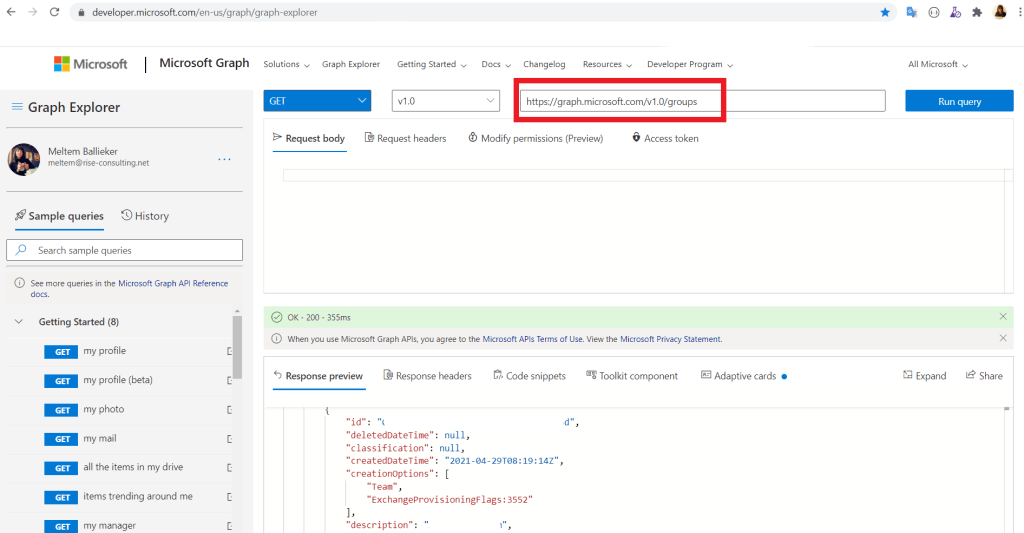Open the three-dot menu beside user profile
1024x533 pixels.
coord(224,159)
